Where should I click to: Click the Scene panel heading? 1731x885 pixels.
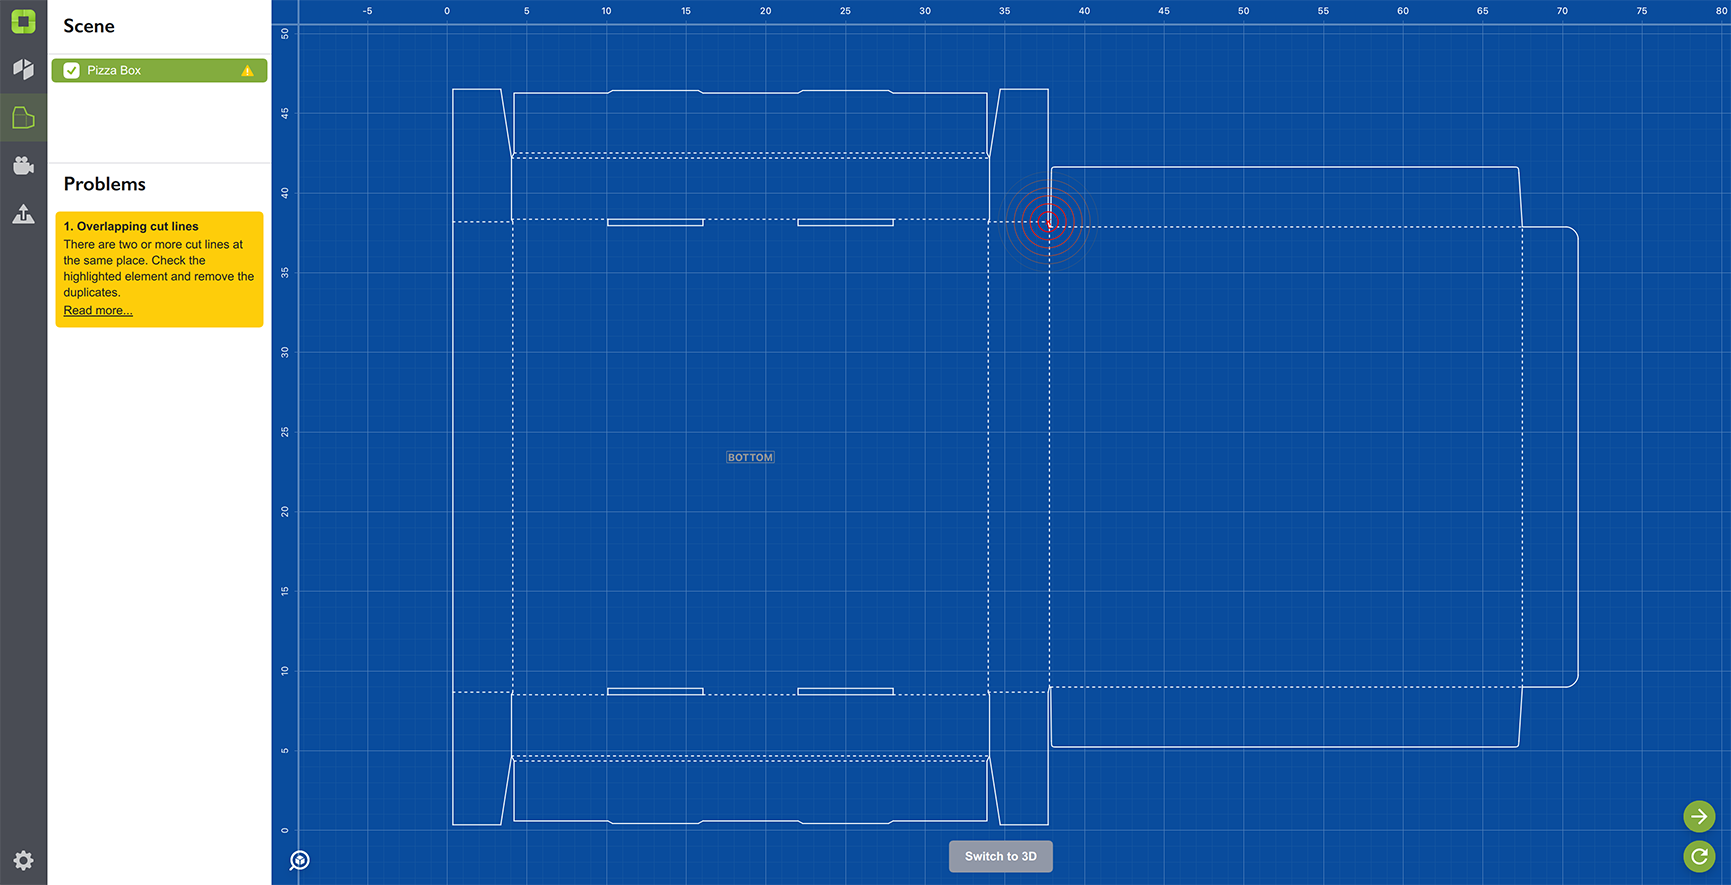[89, 26]
